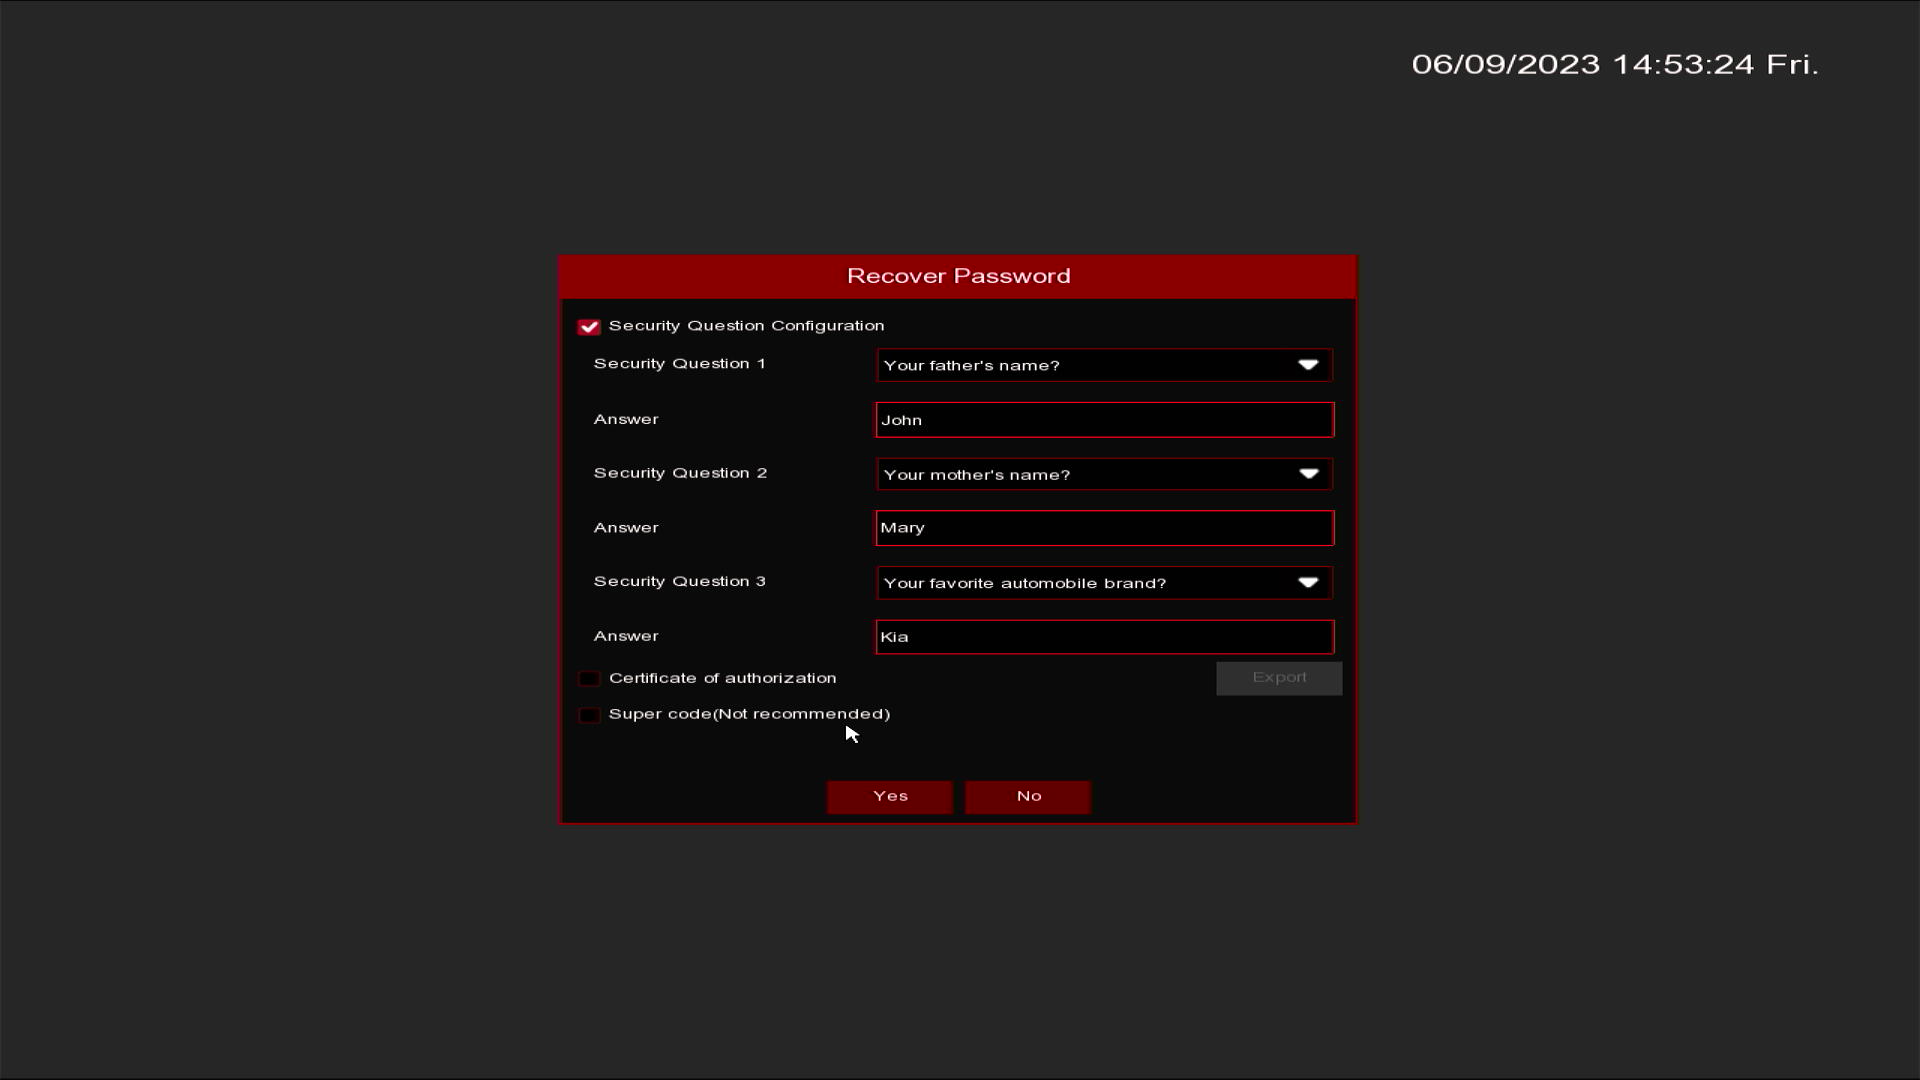Click Certificate of authorization label text
This screenshot has height=1080, width=1920.
click(x=722, y=678)
